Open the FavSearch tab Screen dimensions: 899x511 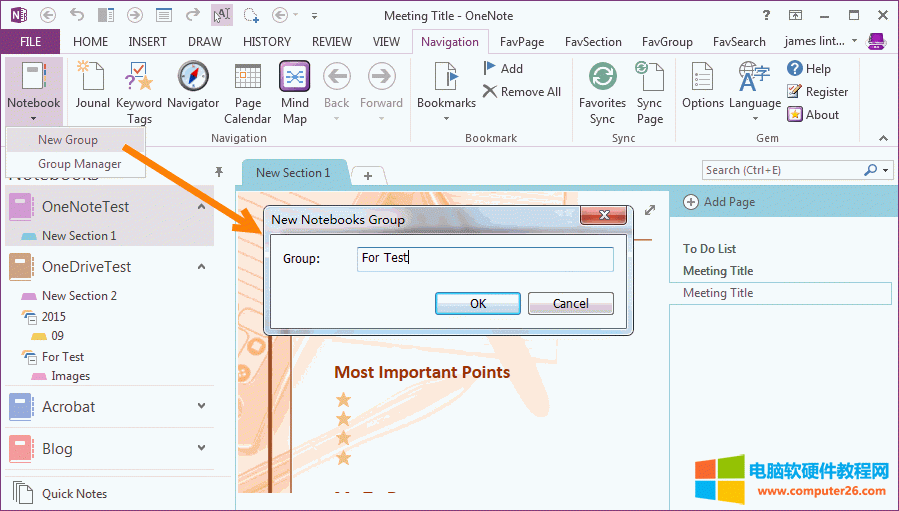pos(739,42)
